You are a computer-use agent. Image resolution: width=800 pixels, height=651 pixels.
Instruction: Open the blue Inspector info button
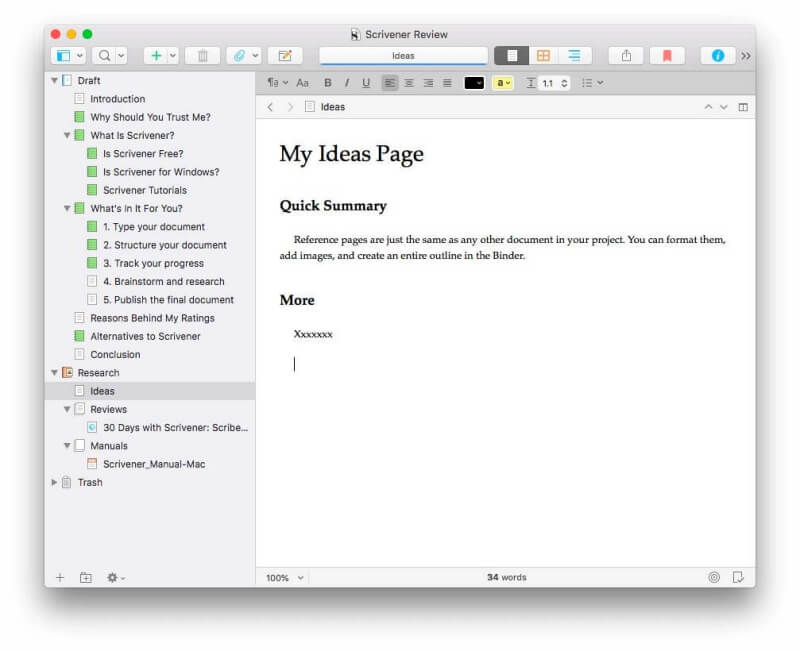coord(717,56)
